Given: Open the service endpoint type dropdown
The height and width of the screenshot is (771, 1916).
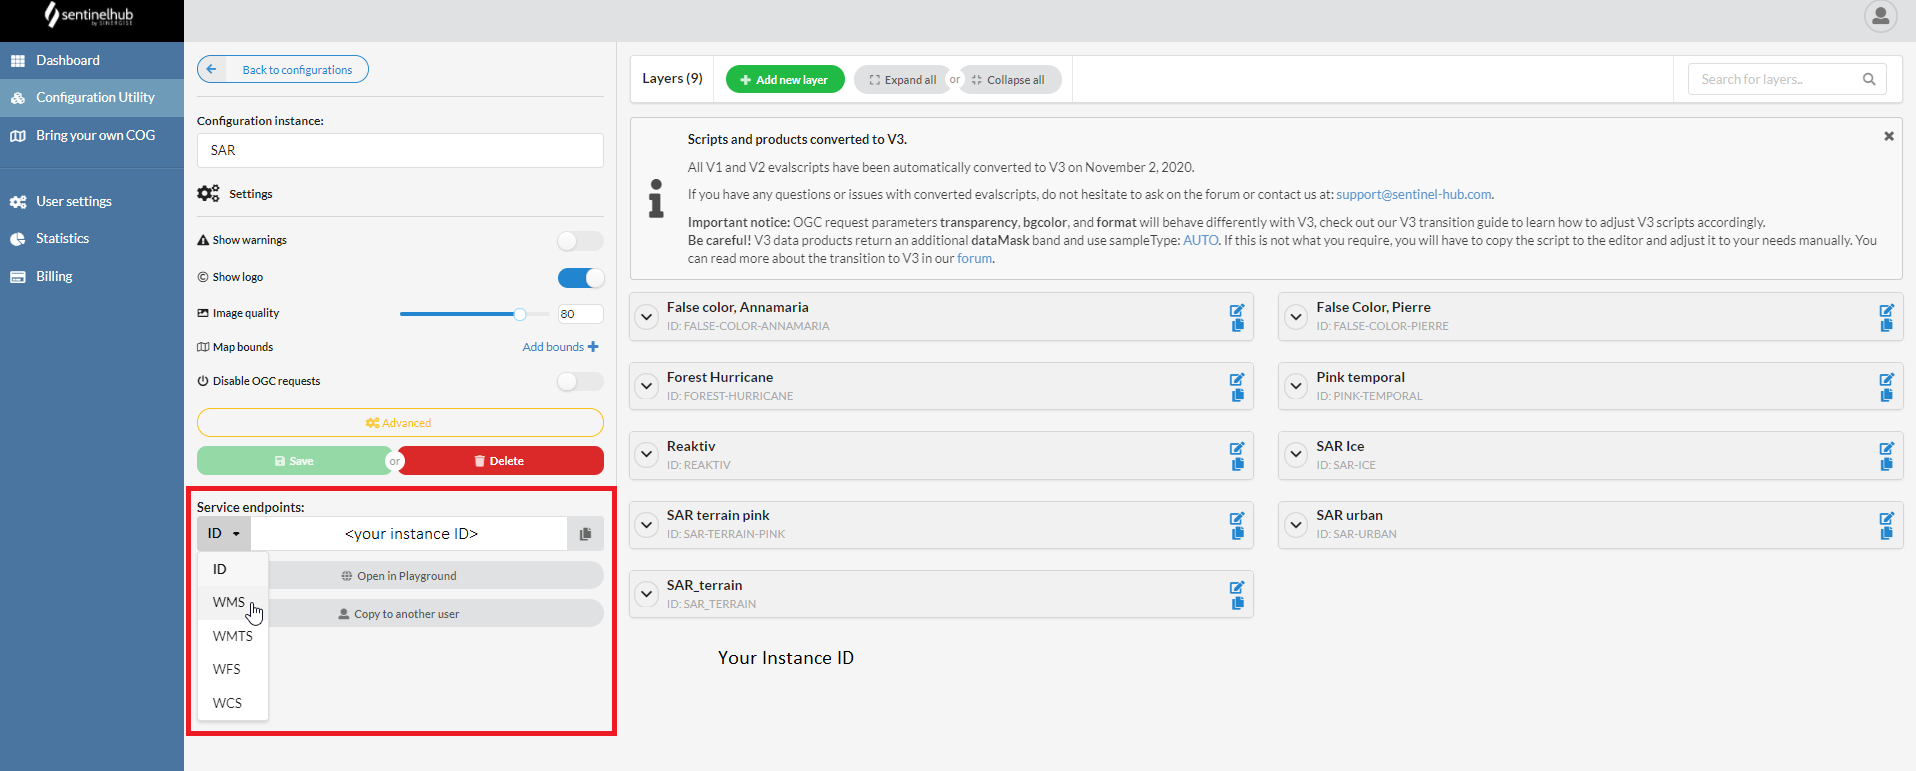Looking at the screenshot, I should 224,534.
